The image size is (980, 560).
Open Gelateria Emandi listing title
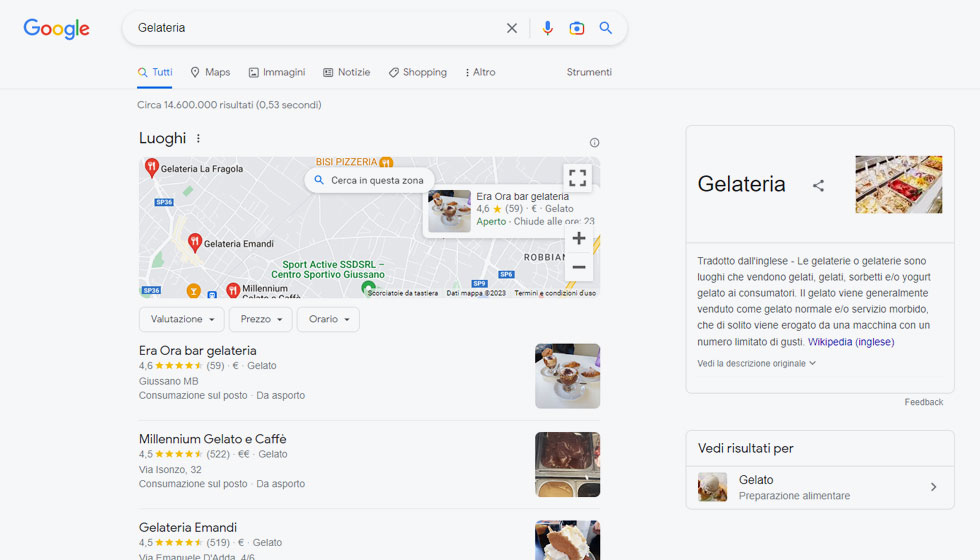[x=188, y=528]
